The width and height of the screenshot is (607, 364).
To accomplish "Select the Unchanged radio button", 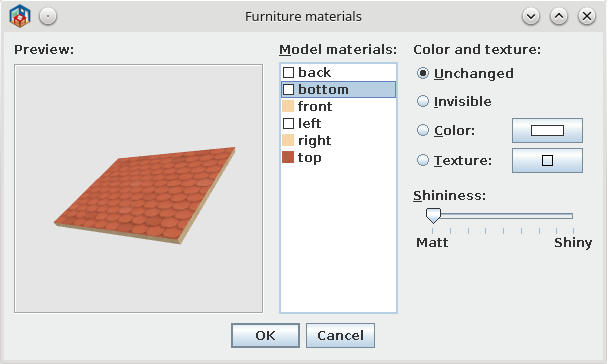I will pos(423,73).
